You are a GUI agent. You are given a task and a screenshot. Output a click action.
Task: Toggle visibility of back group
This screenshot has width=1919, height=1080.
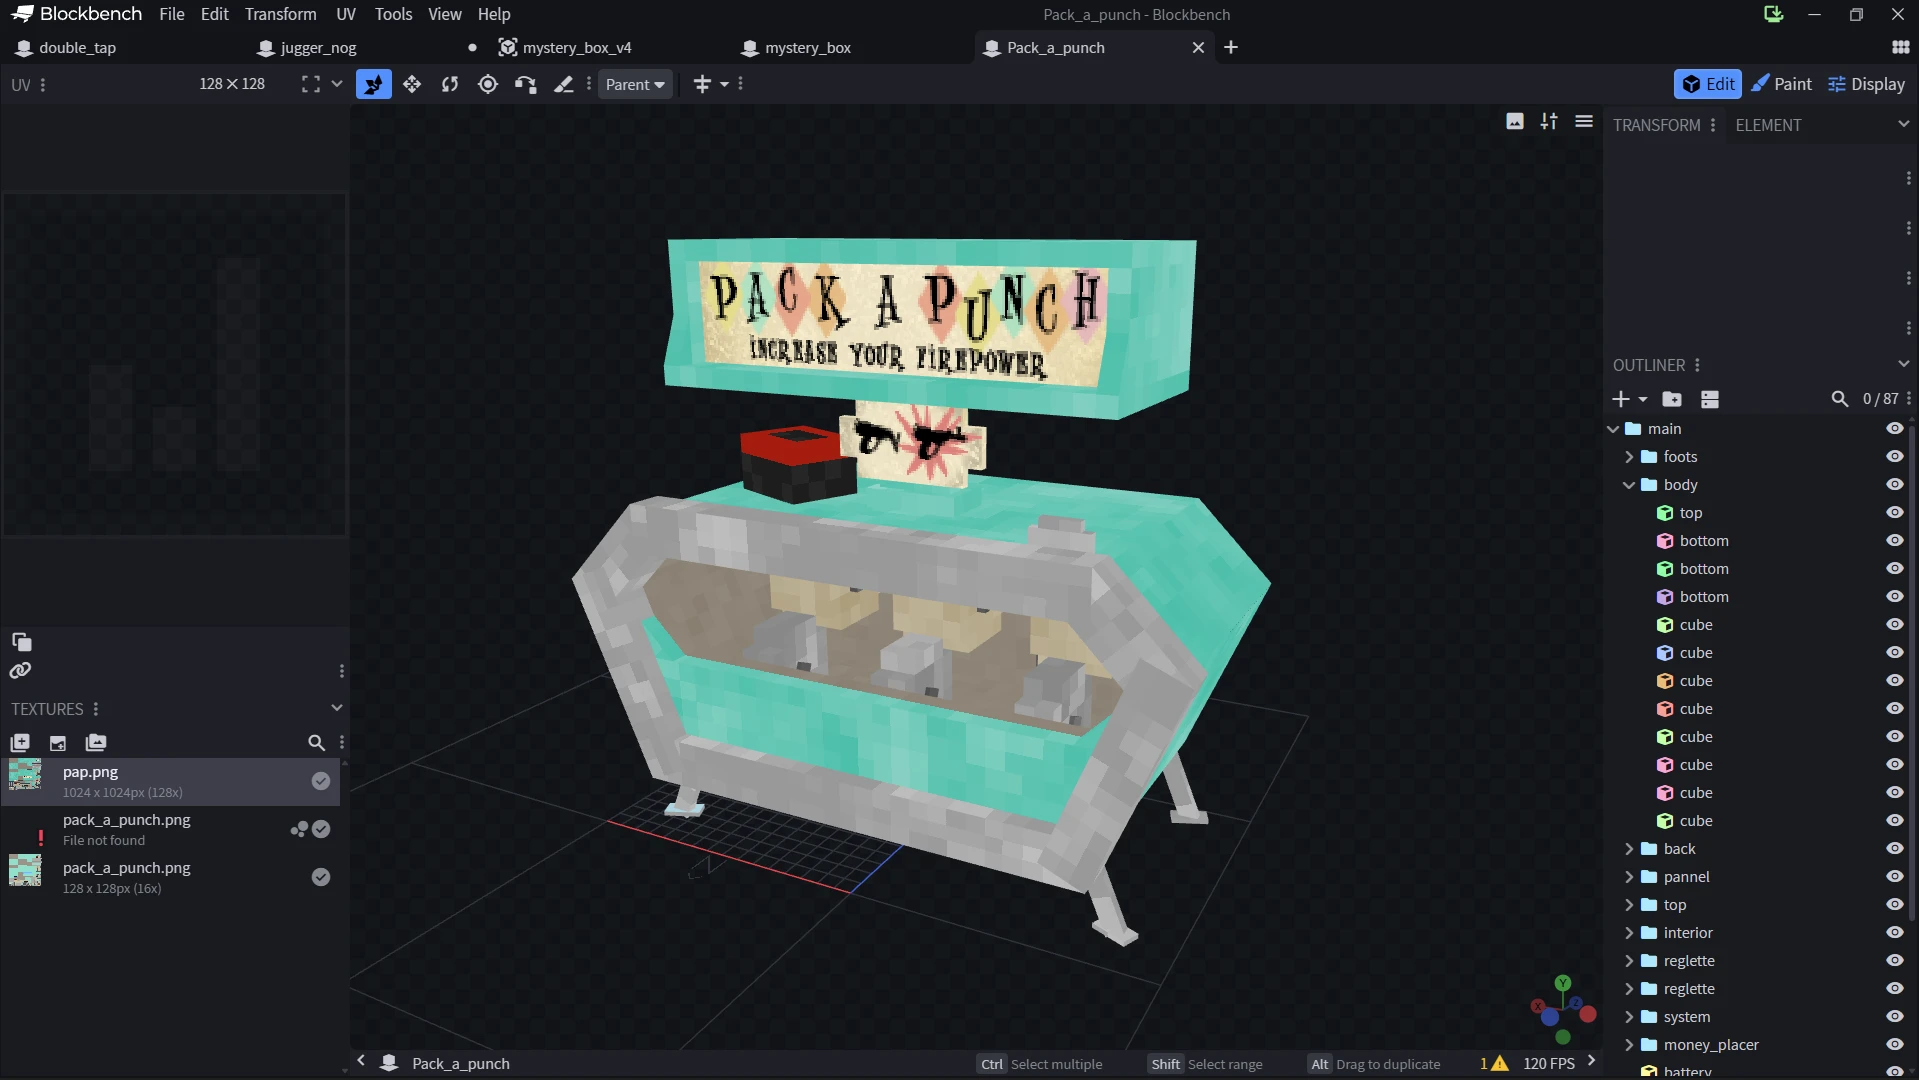(1894, 848)
